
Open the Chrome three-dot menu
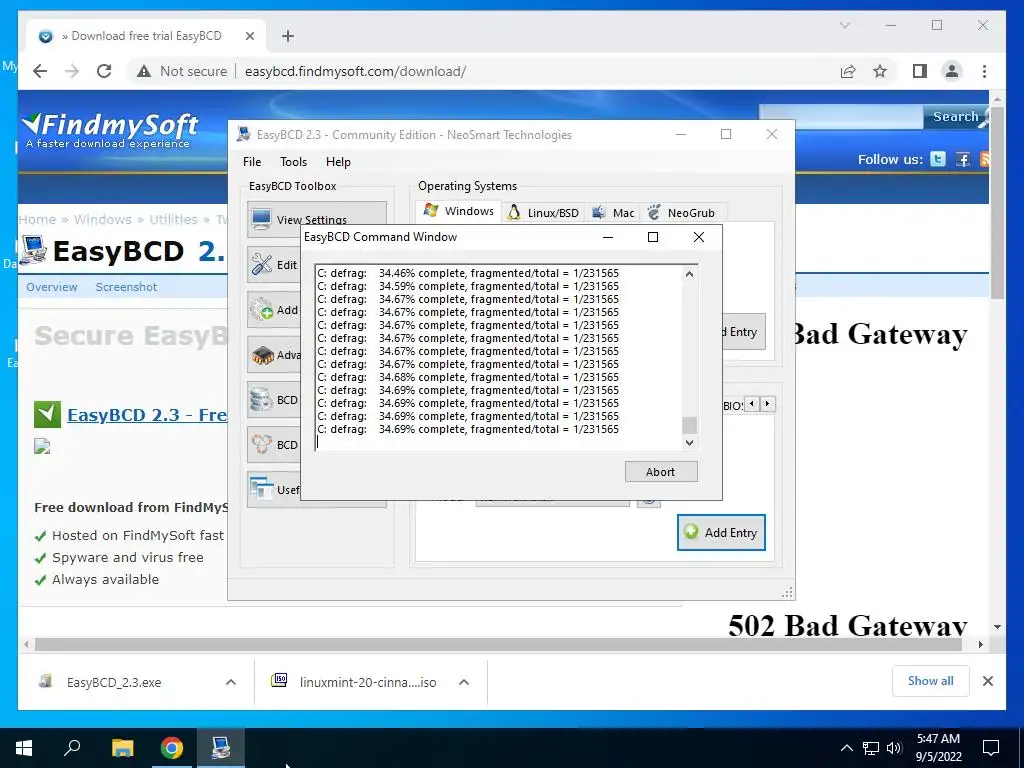point(984,71)
